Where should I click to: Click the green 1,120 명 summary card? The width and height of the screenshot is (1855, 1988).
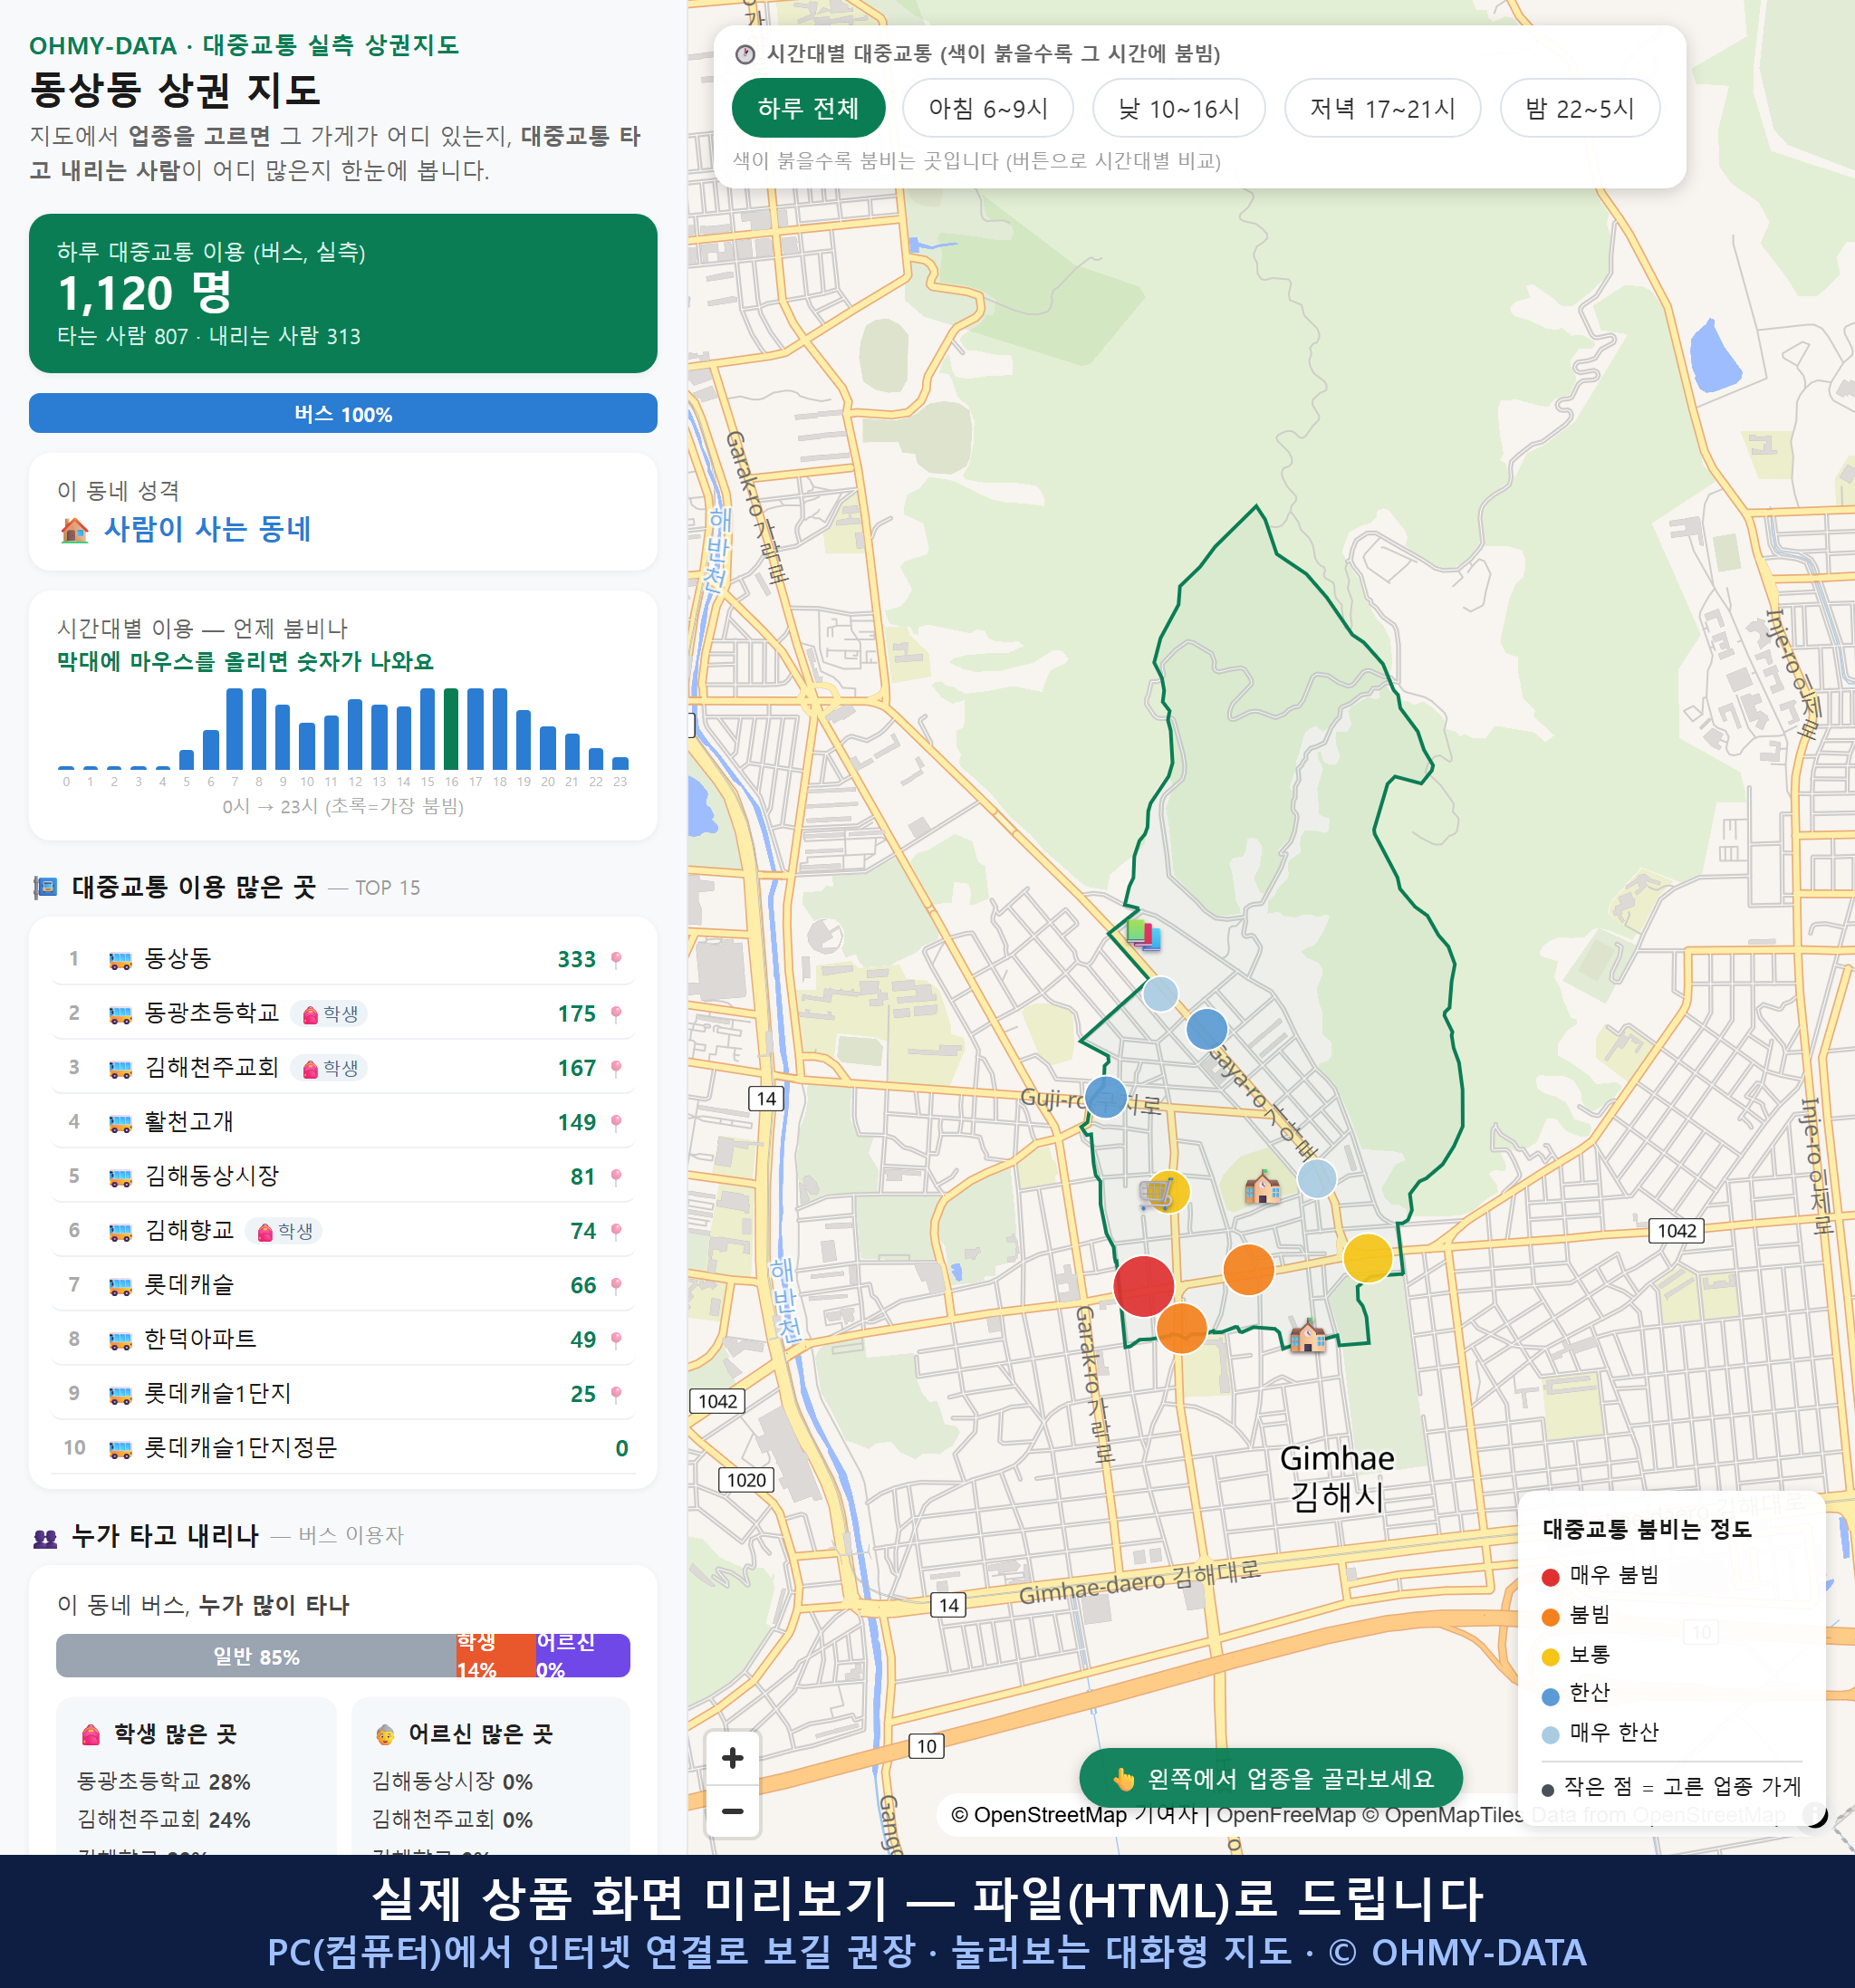[x=343, y=293]
